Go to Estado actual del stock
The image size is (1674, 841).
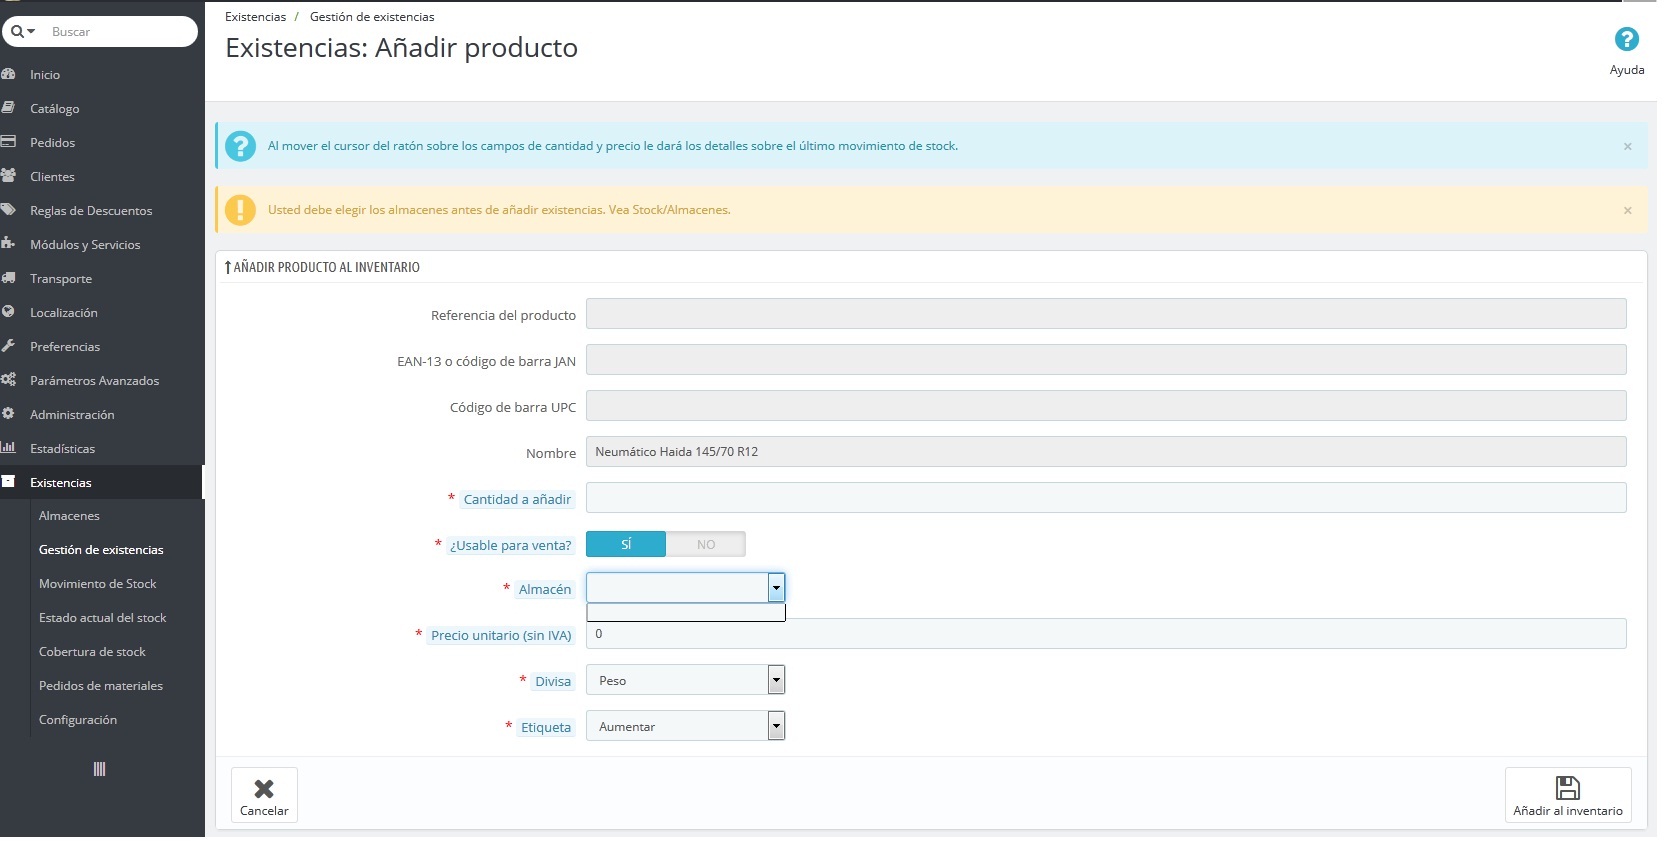pyautogui.click(x=103, y=618)
